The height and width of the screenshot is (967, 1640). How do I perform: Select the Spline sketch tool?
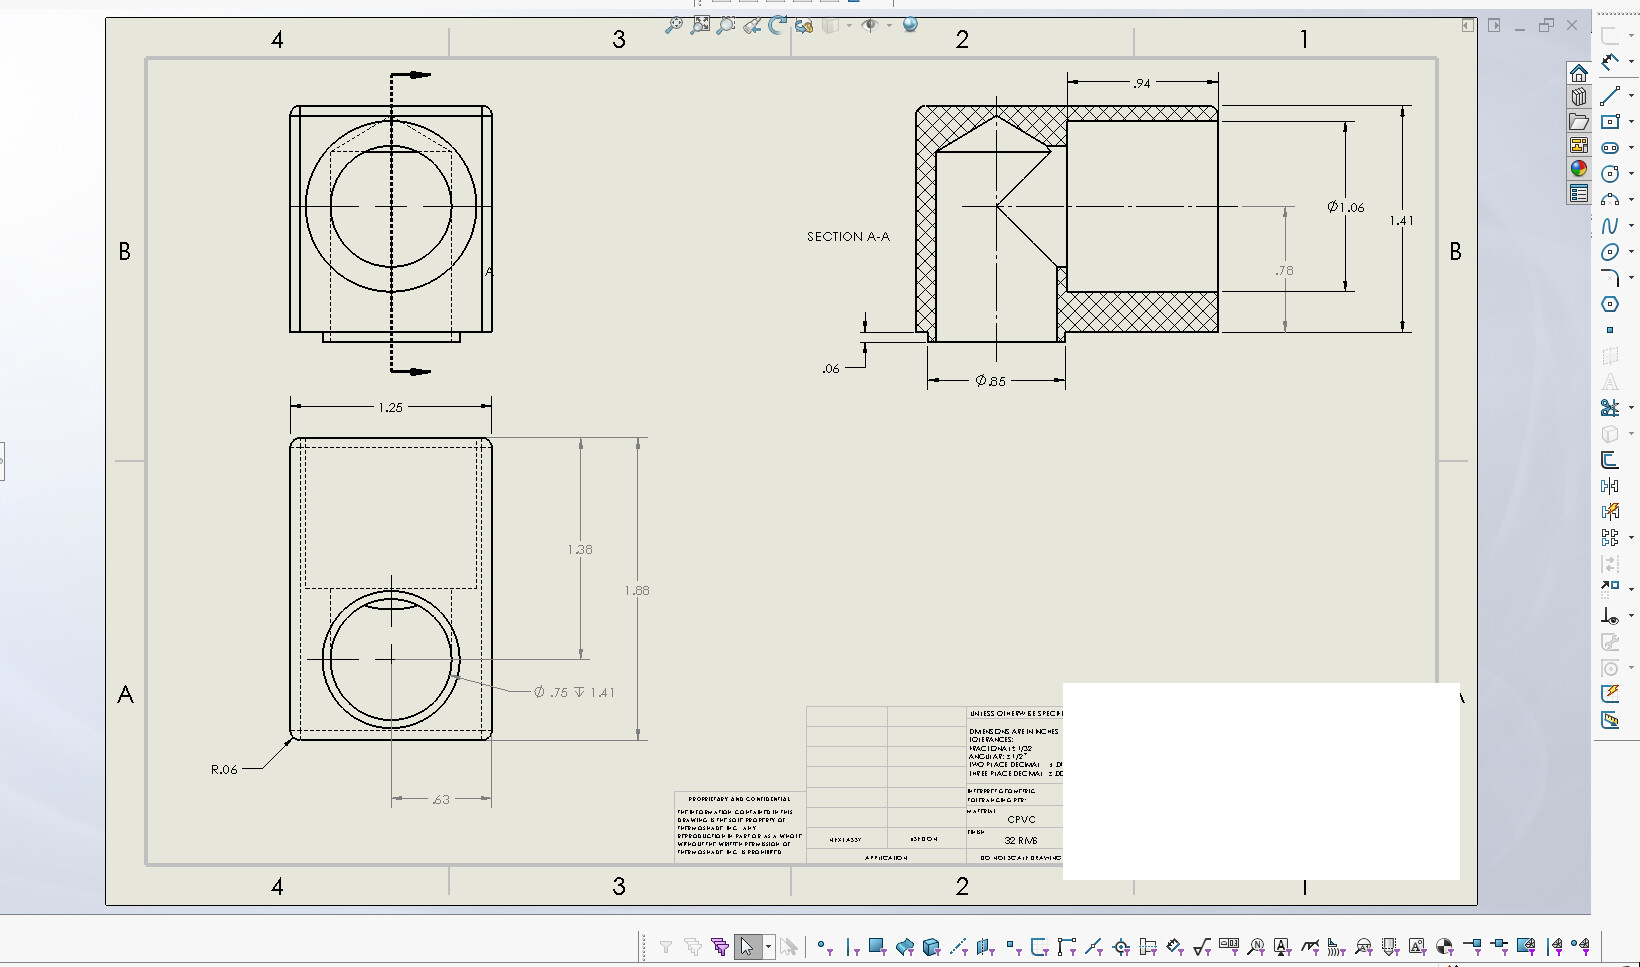point(1609,226)
